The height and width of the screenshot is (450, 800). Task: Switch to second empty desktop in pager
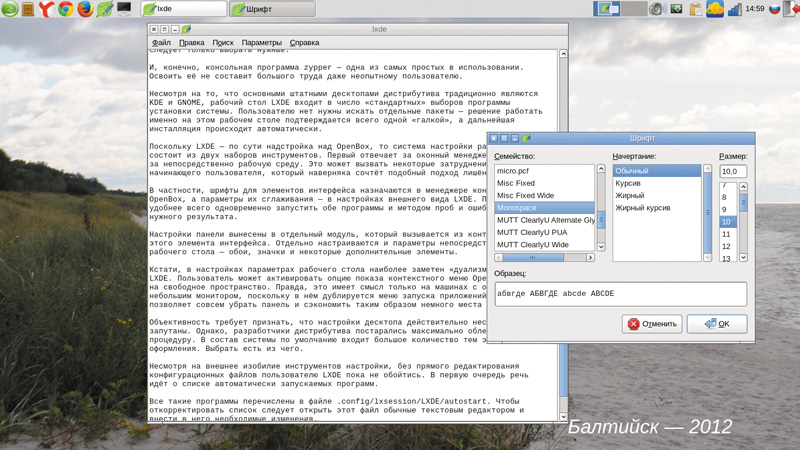point(634,9)
